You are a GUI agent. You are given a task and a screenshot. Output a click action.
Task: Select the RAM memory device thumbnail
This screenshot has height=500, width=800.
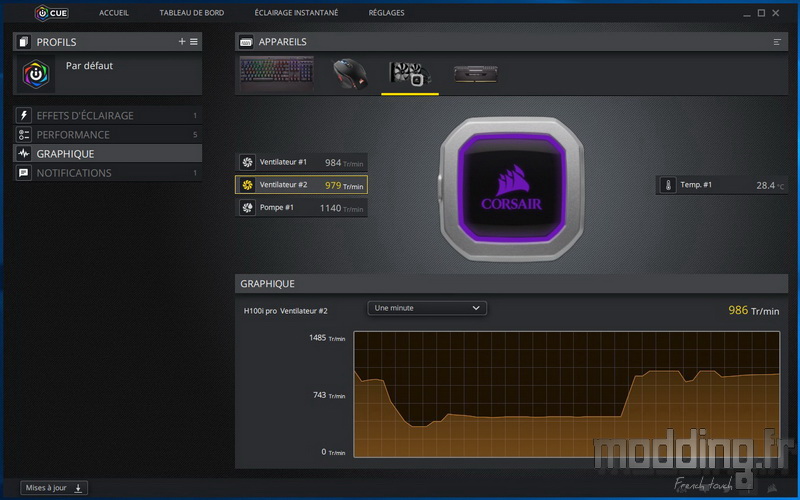click(x=476, y=74)
